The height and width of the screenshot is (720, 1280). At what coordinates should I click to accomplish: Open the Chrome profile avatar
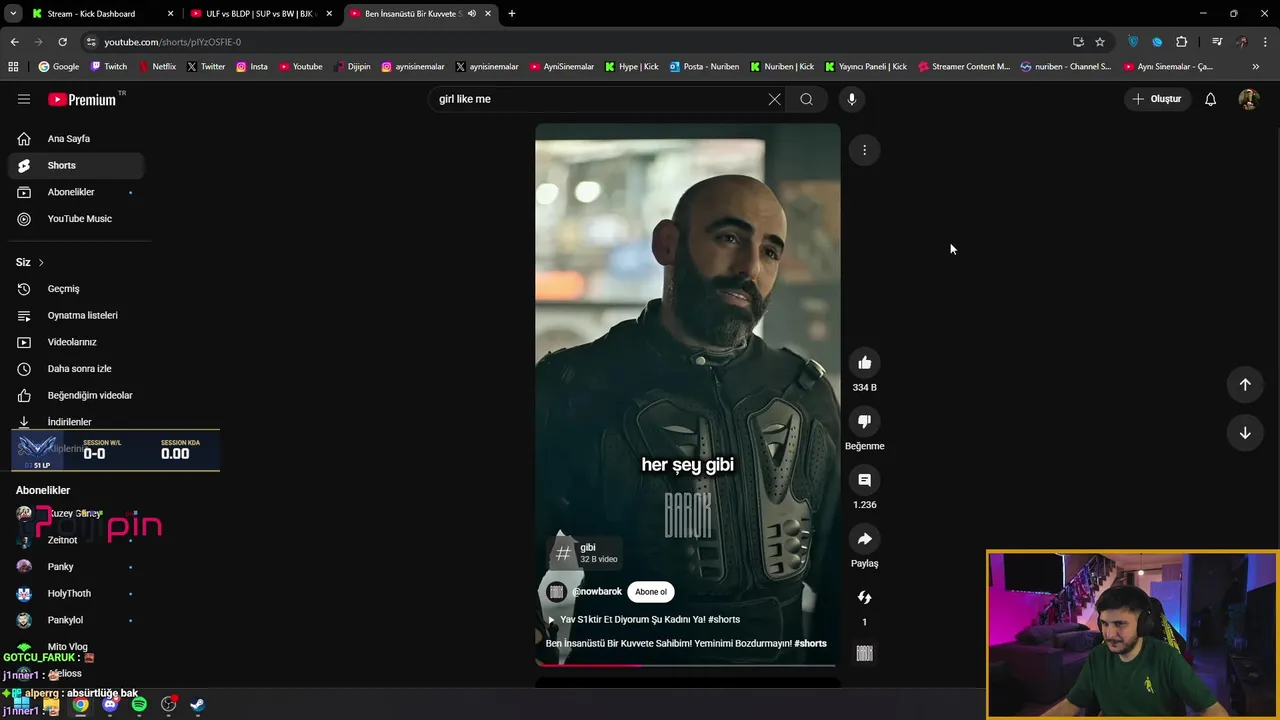(1242, 42)
